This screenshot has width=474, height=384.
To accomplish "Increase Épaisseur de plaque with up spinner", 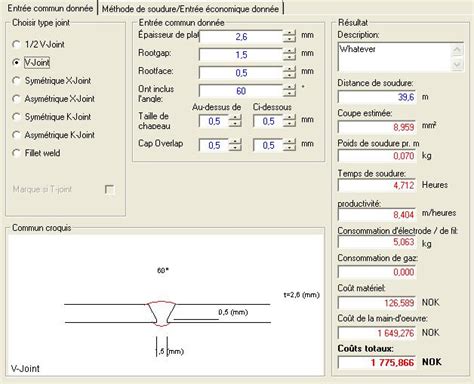I will (x=289, y=33).
